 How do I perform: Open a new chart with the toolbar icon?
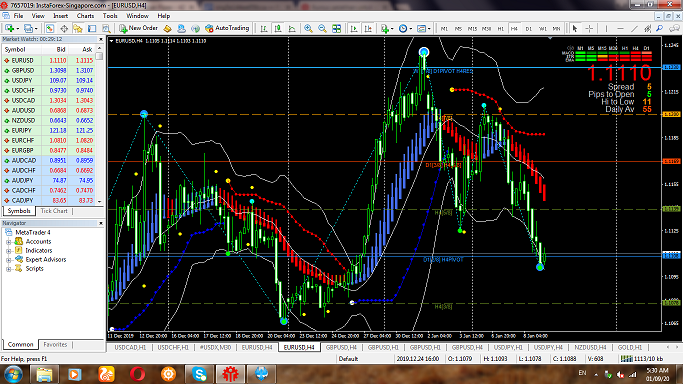pyautogui.click(x=9, y=28)
